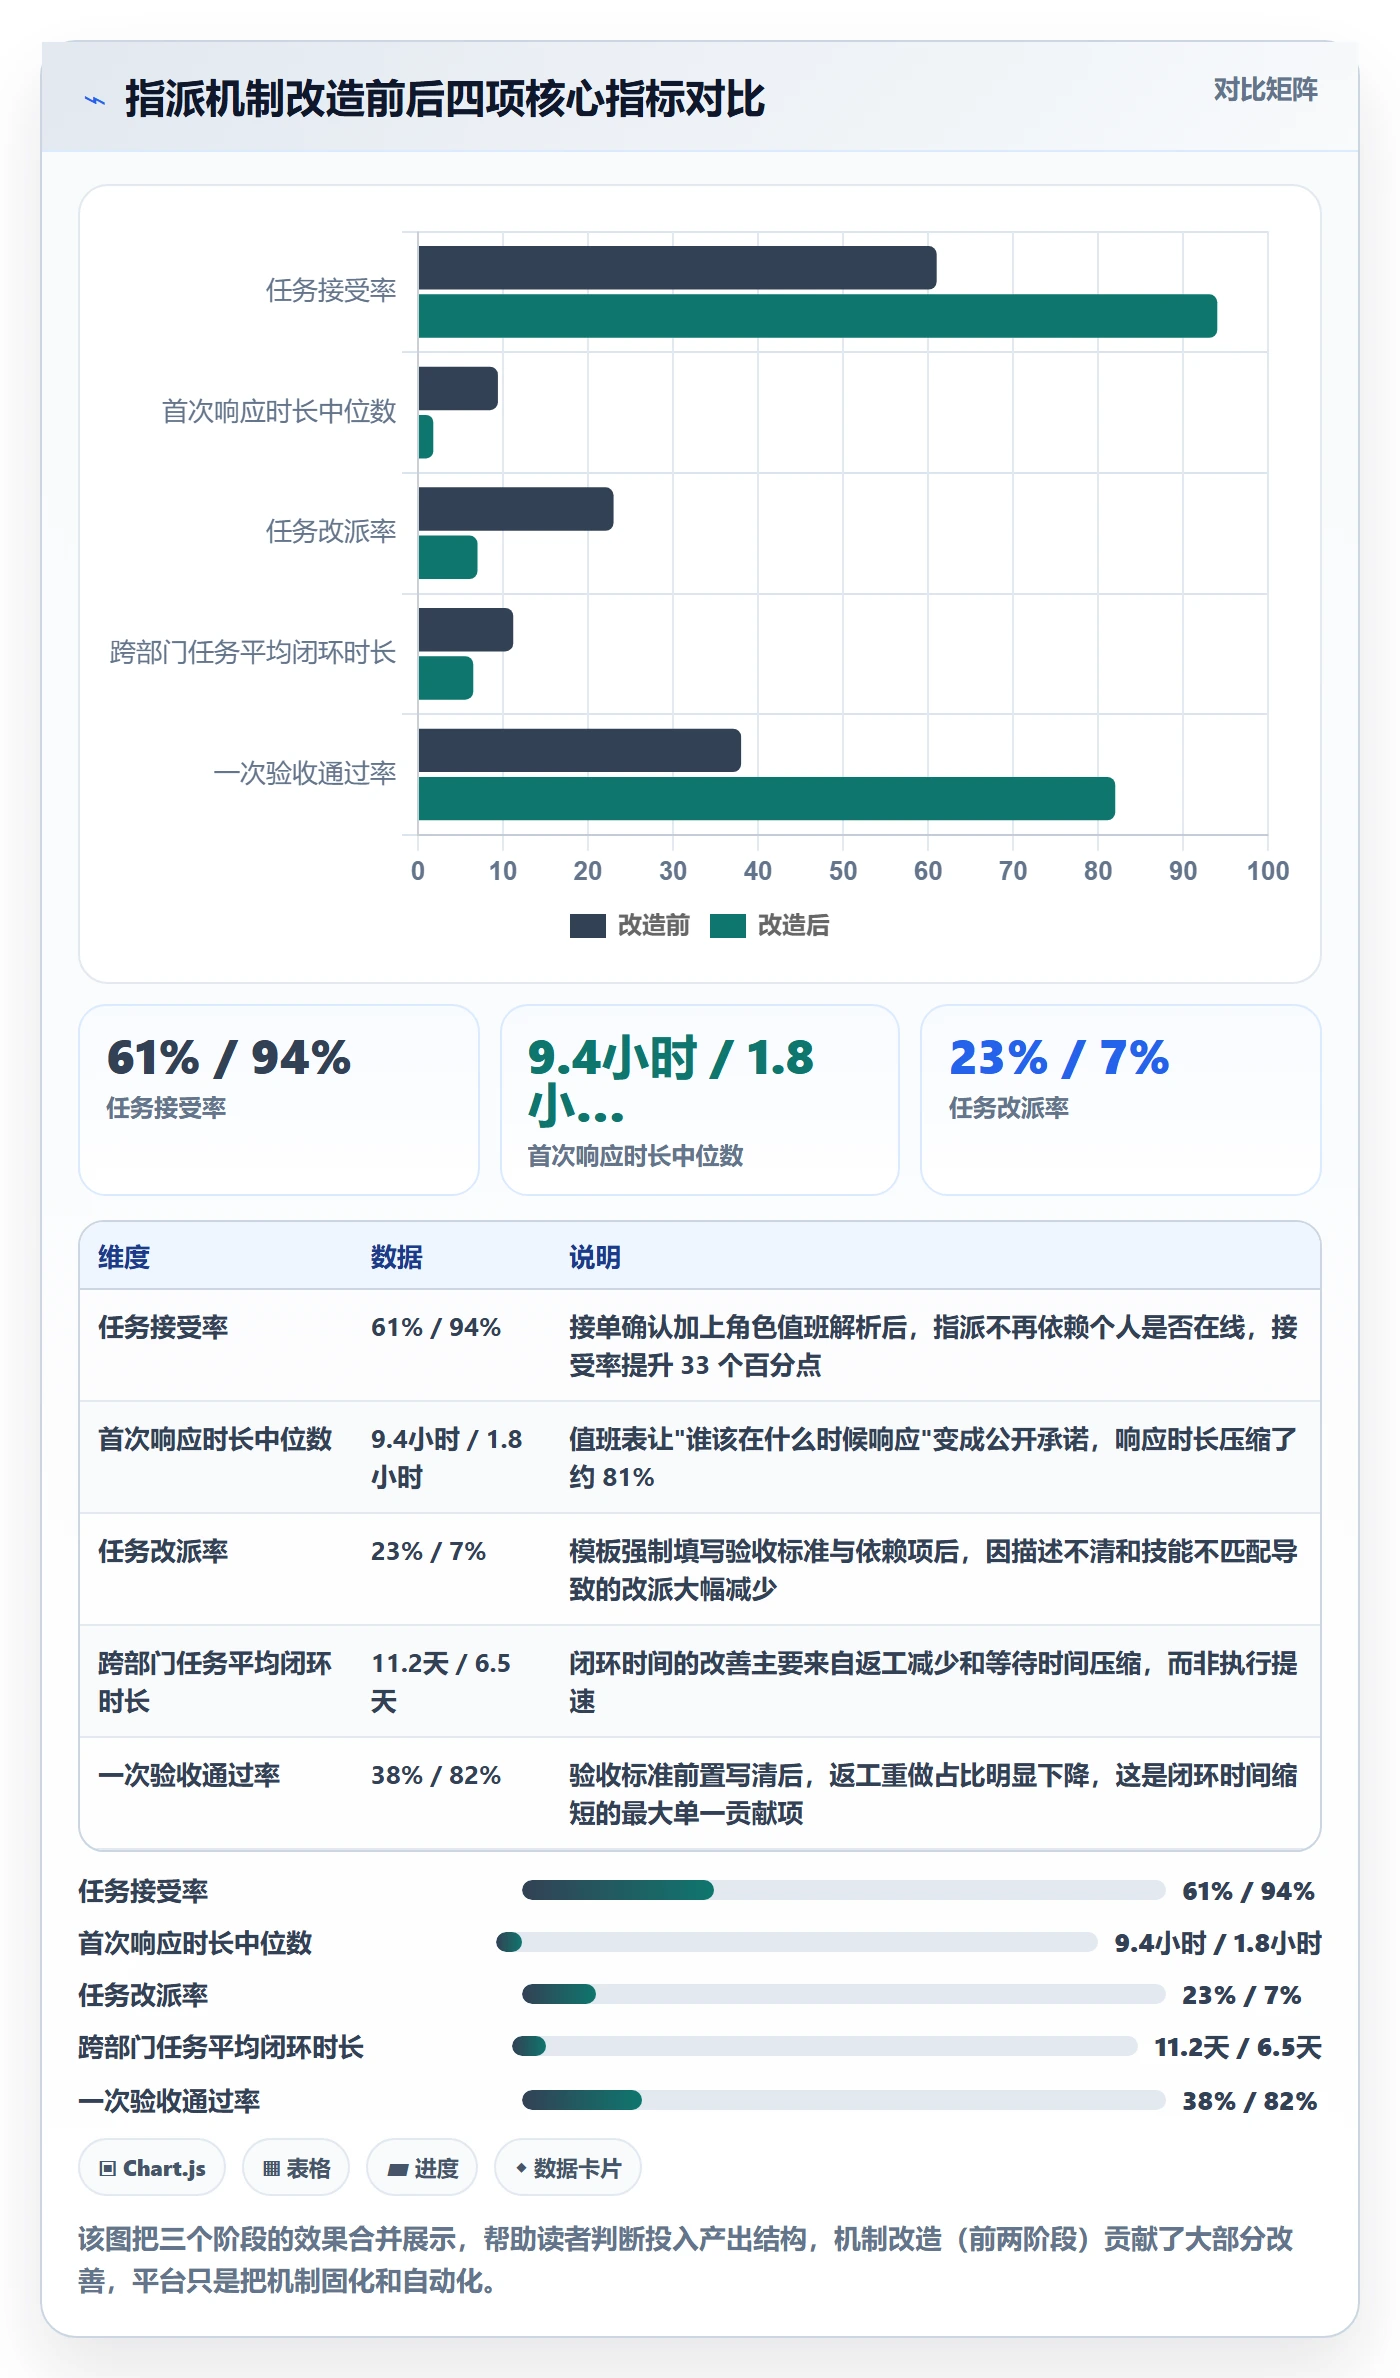Click the 数据卡片 tag chip
This screenshot has height=2378, width=1400.
568,2168
